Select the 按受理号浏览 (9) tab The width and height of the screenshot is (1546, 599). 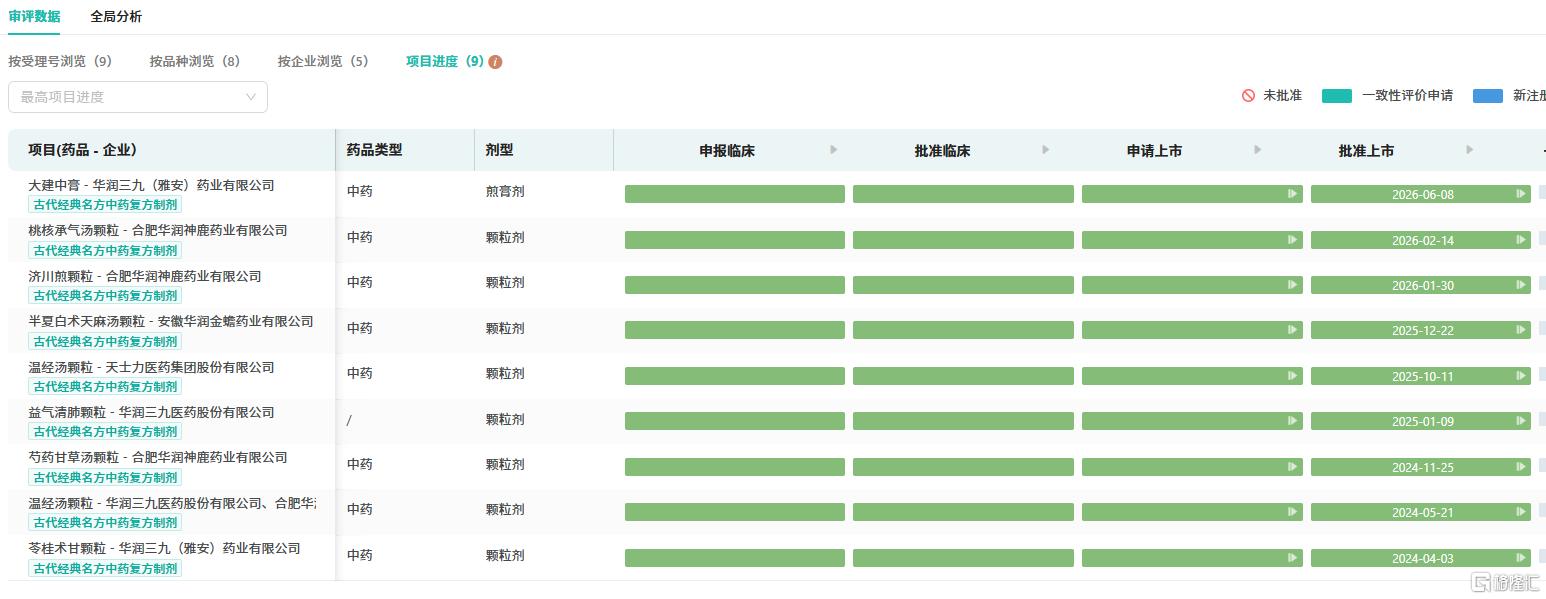pyautogui.click(x=60, y=61)
